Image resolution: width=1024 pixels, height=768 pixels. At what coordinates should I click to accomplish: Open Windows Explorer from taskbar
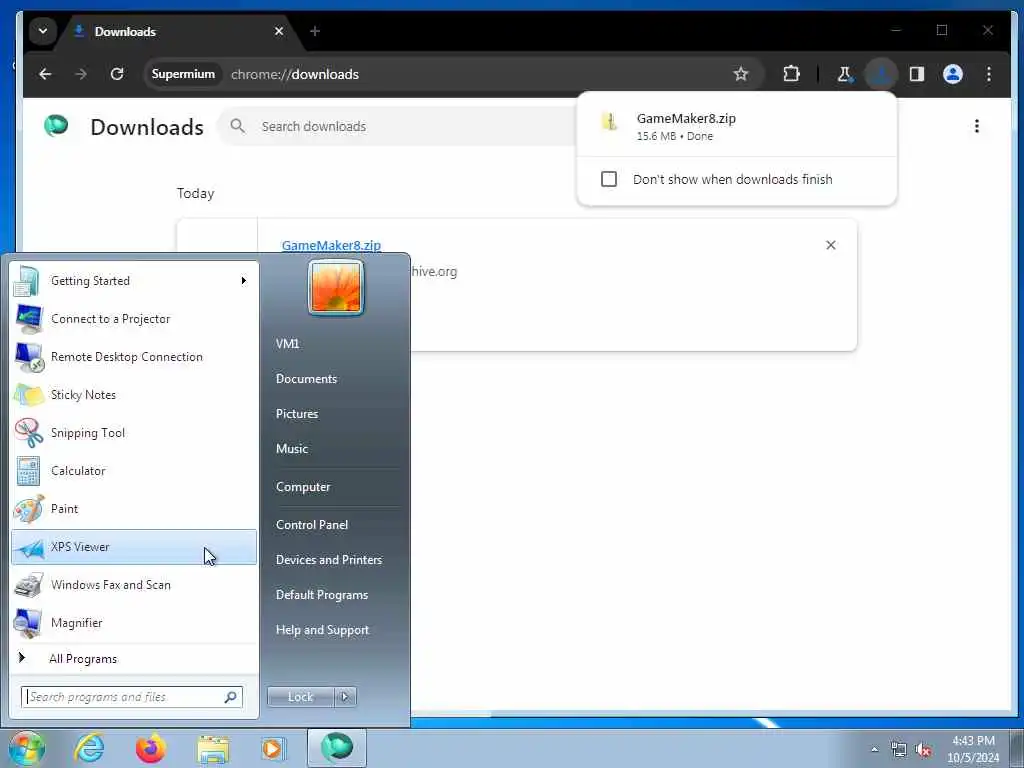pyautogui.click(x=213, y=748)
